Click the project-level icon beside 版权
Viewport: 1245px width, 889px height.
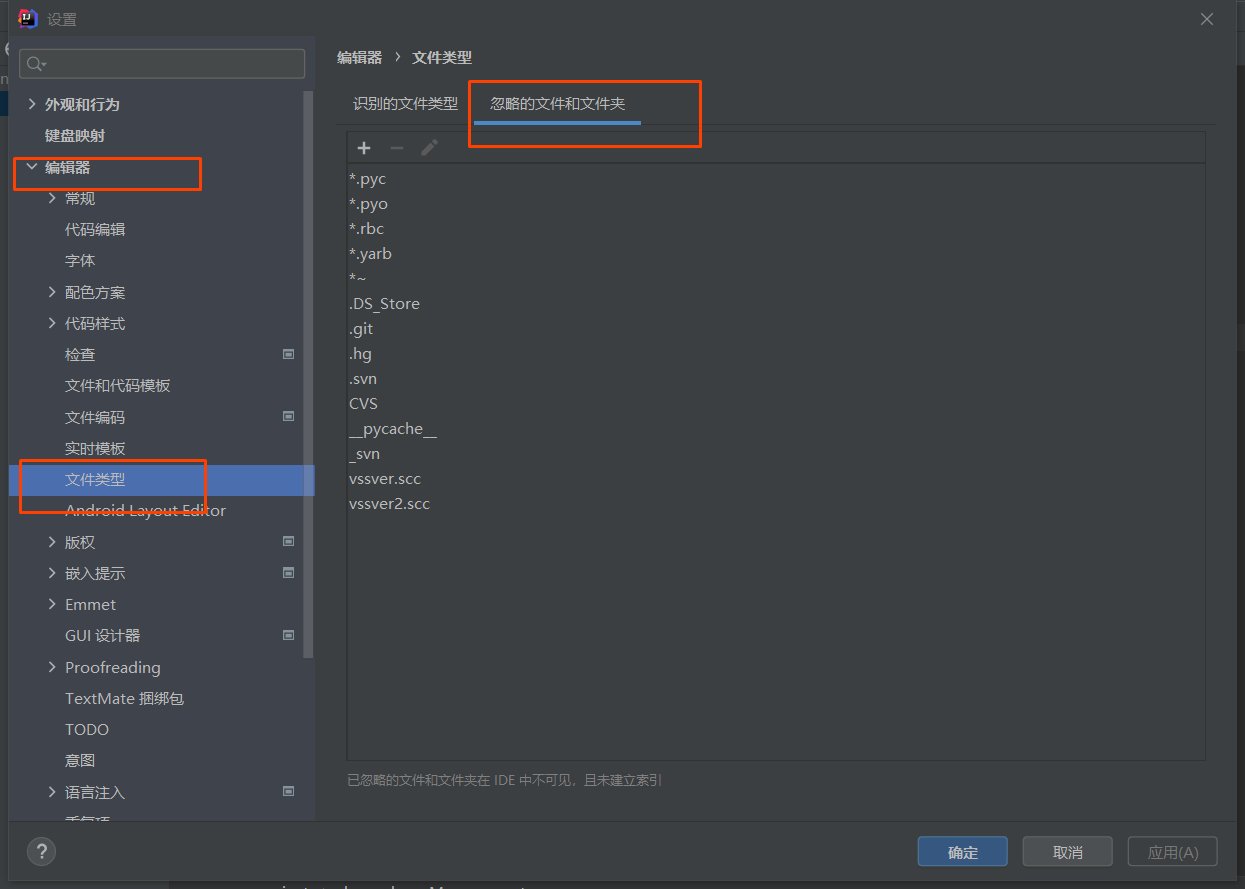[288, 541]
